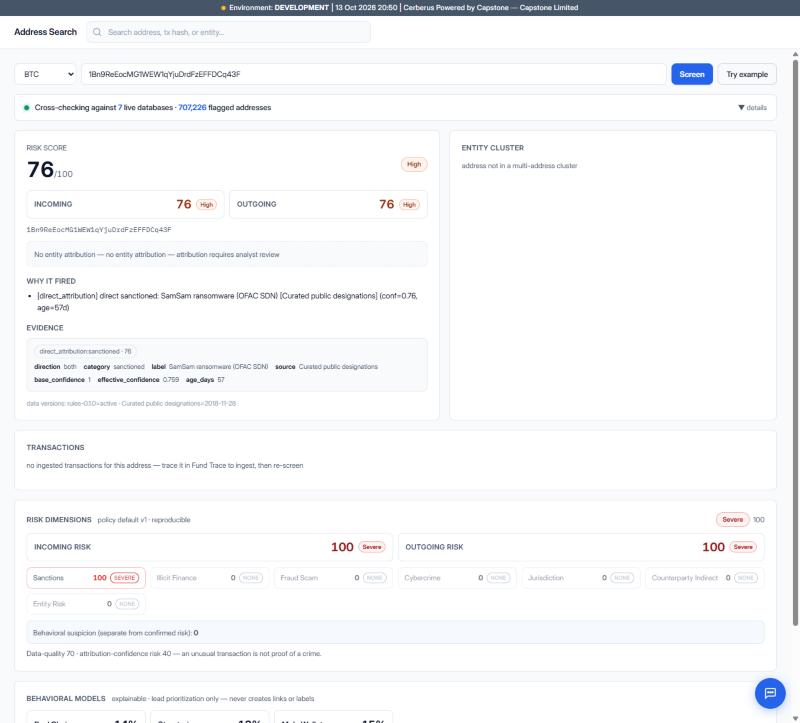Image resolution: width=800 pixels, height=723 pixels.
Task: Open the Sanctions 100 SEVERE dimension
Action: (86, 578)
